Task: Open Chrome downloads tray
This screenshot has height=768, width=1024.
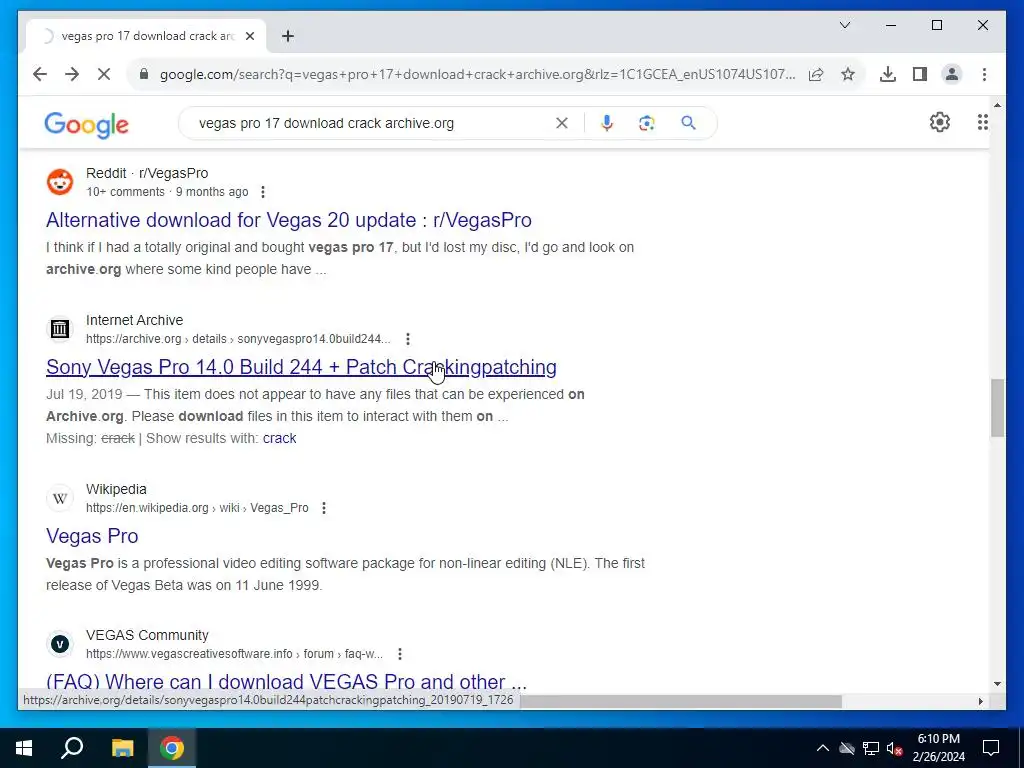Action: (888, 74)
